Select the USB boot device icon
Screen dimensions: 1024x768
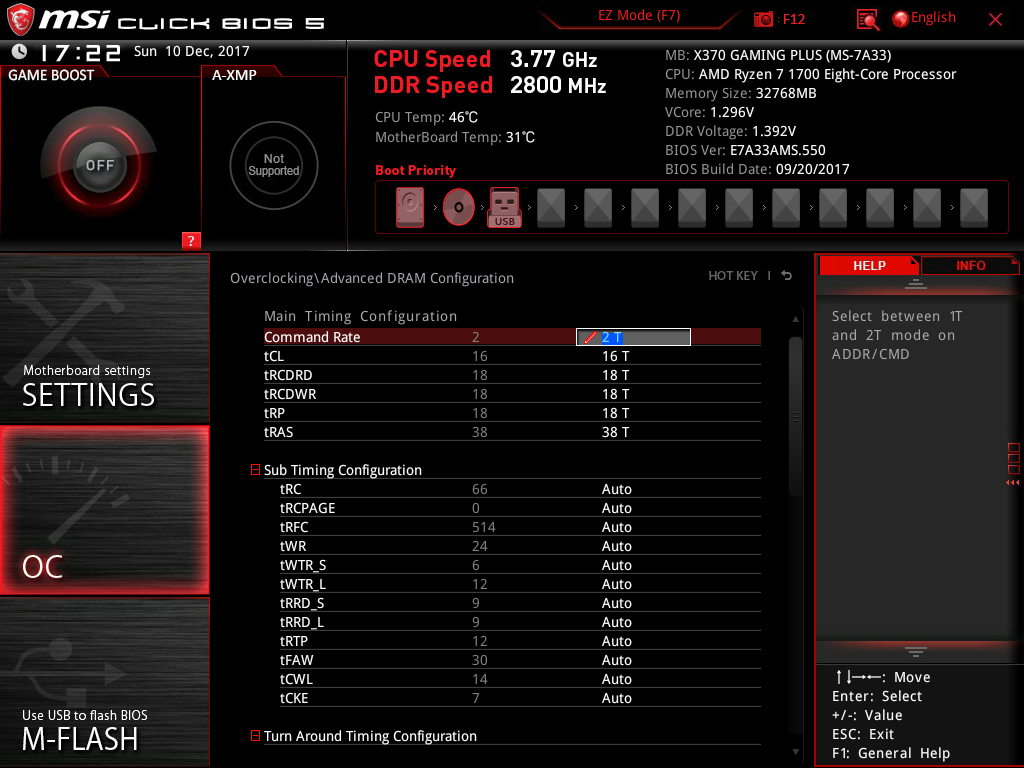tap(504, 207)
